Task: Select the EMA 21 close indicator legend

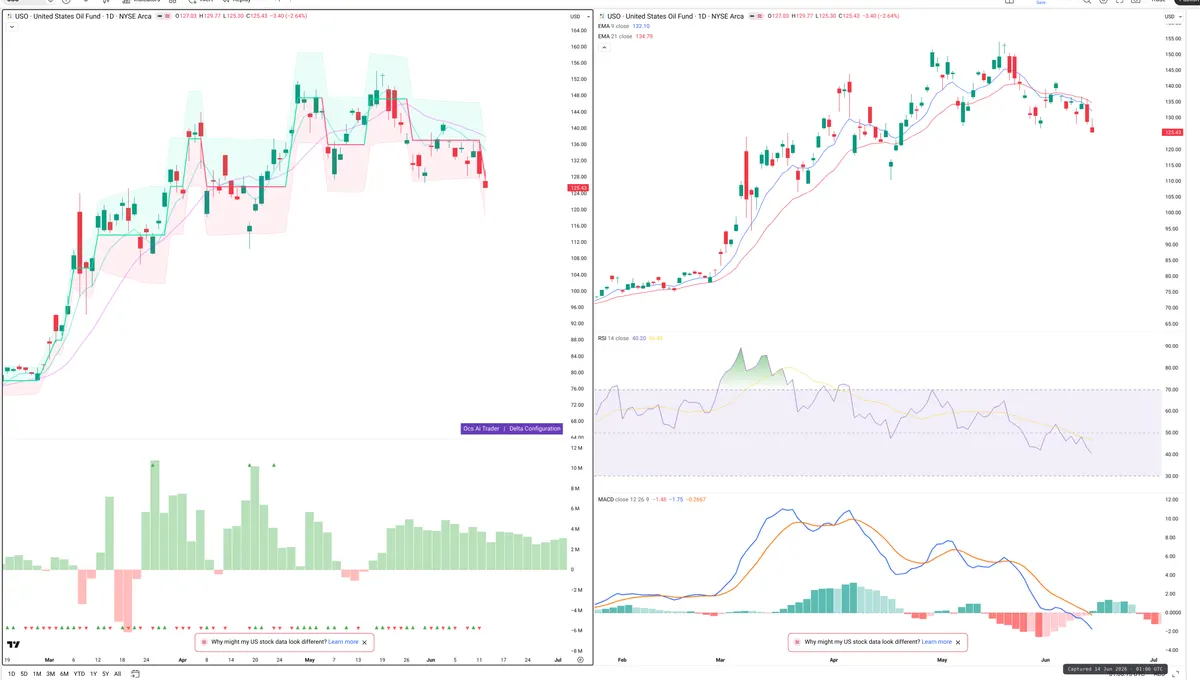Action: (x=625, y=36)
